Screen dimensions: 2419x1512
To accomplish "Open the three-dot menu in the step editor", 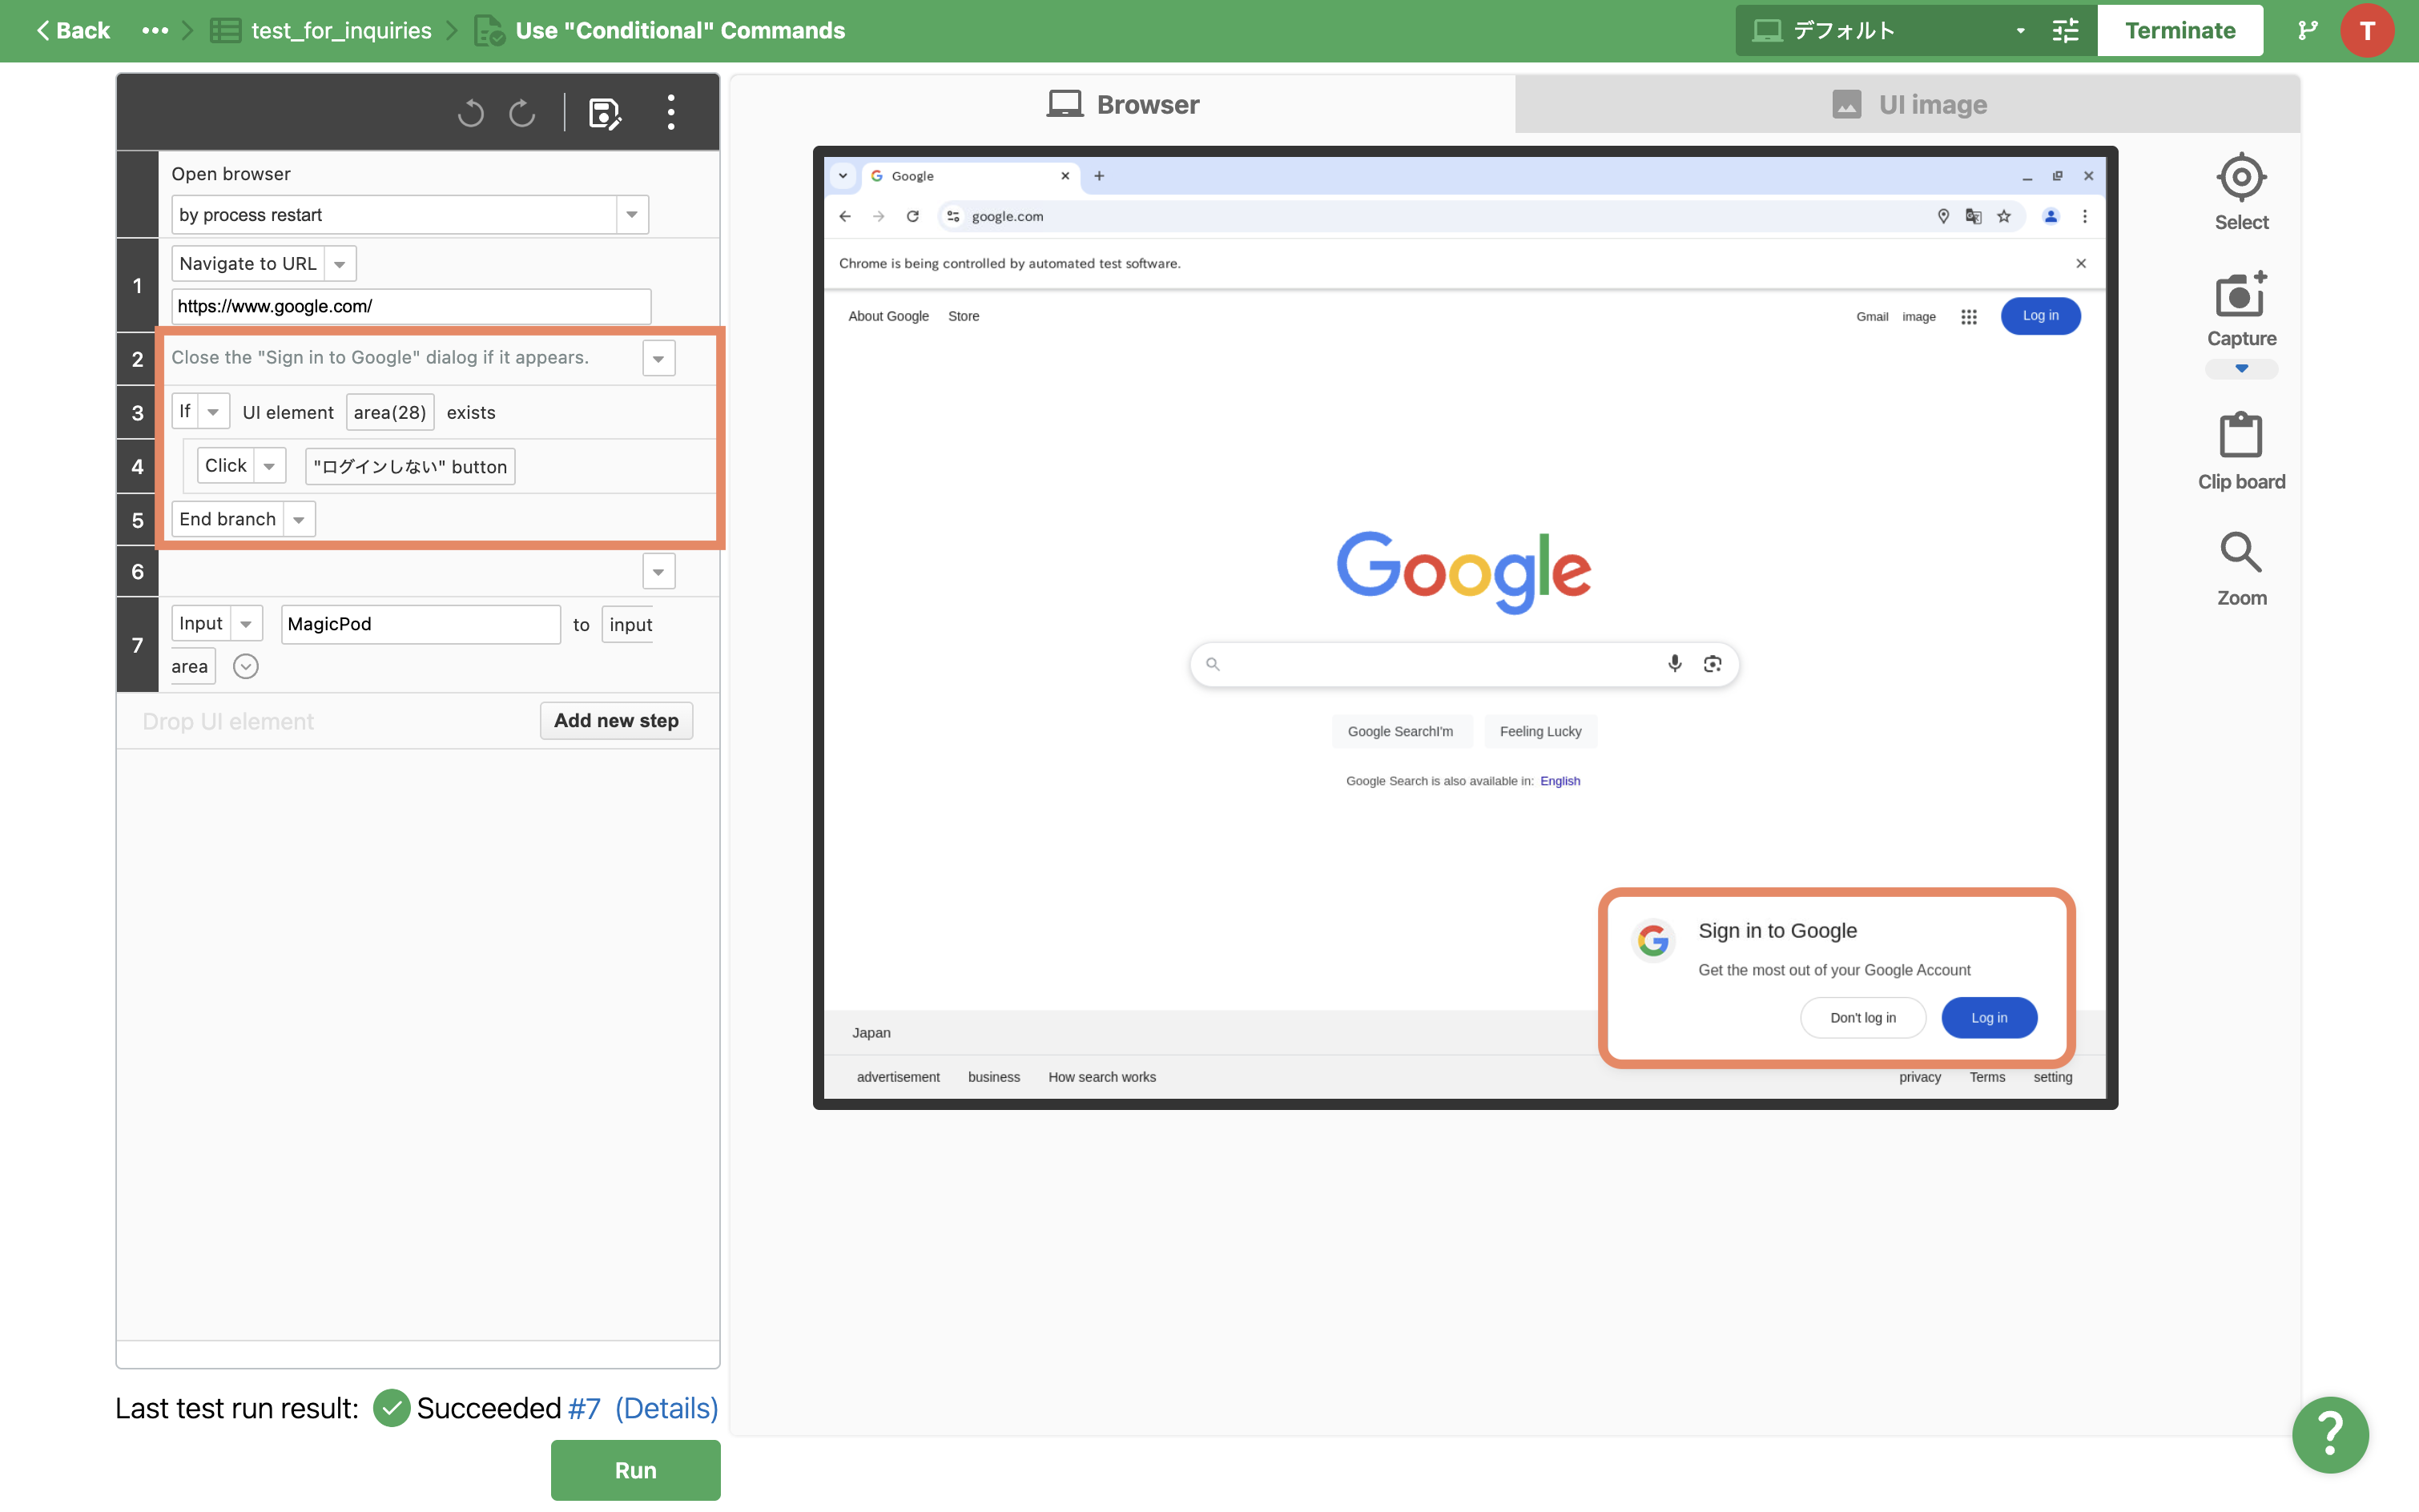I will (x=671, y=112).
